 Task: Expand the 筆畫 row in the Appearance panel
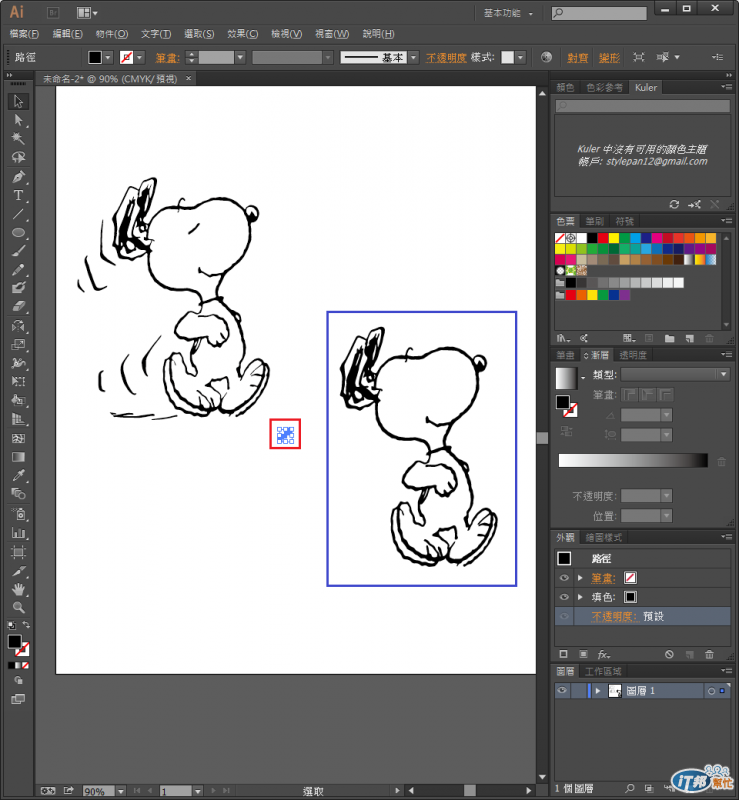point(580,578)
